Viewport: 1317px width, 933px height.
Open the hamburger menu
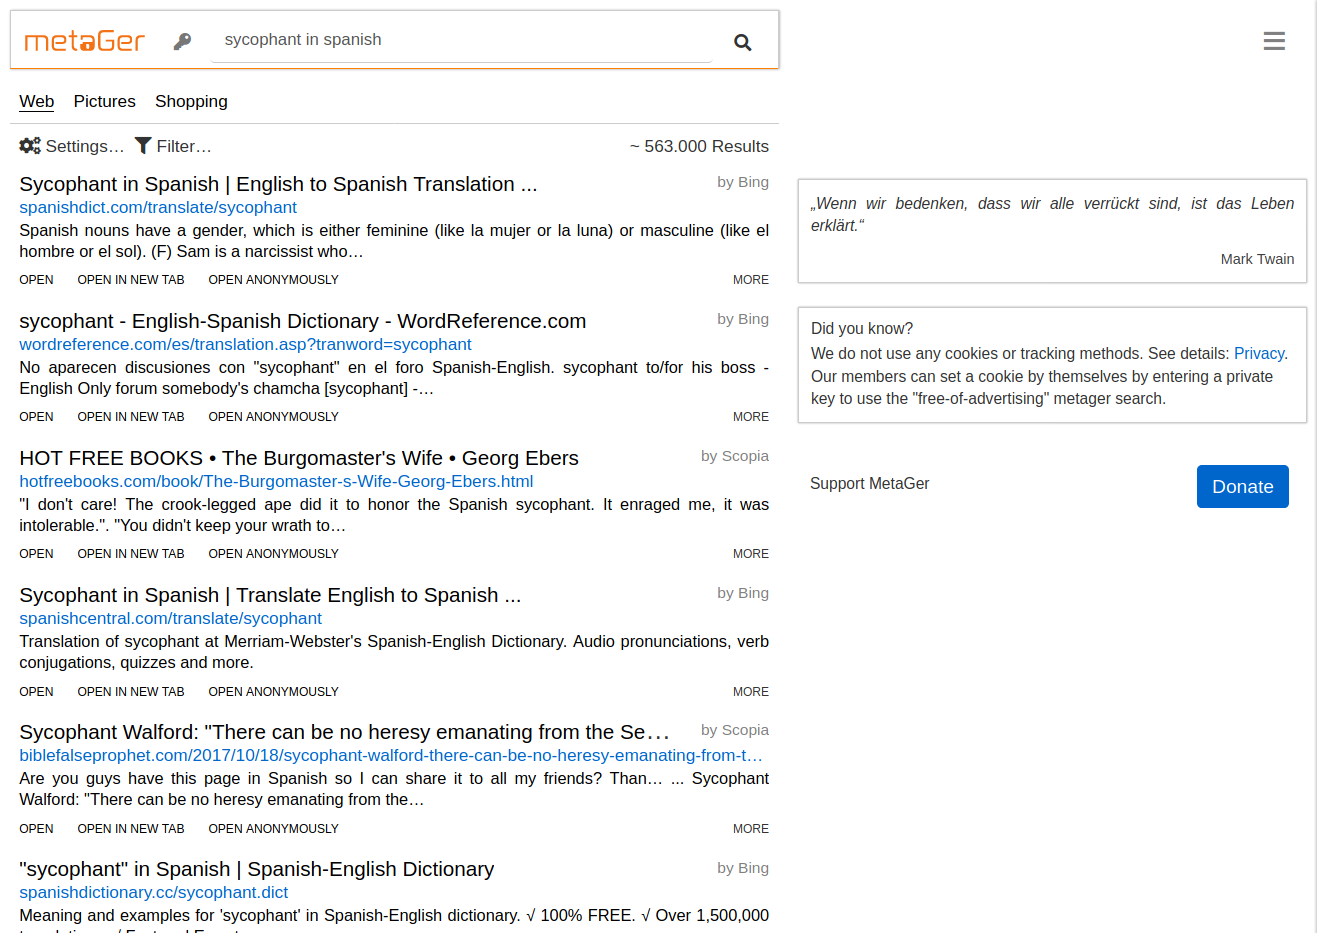(1274, 41)
